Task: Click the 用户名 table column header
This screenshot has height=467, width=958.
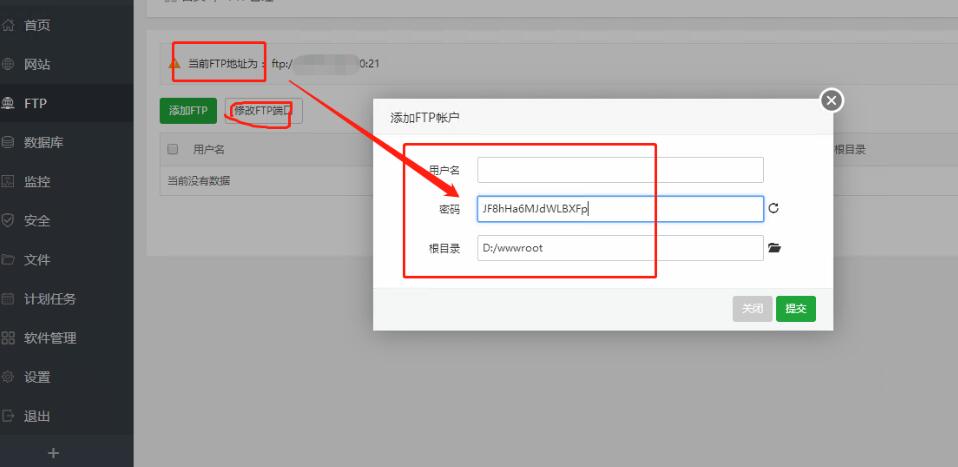Action: click(x=209, y=149)
